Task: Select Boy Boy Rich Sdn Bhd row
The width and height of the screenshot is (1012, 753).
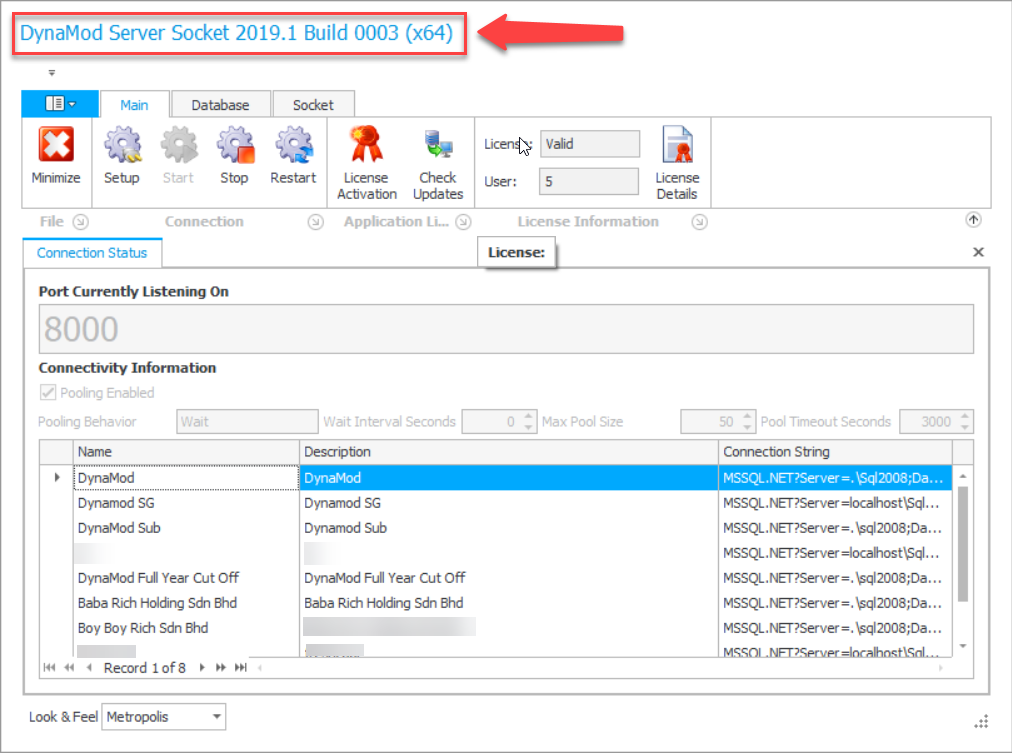Action: coord(186,628)
